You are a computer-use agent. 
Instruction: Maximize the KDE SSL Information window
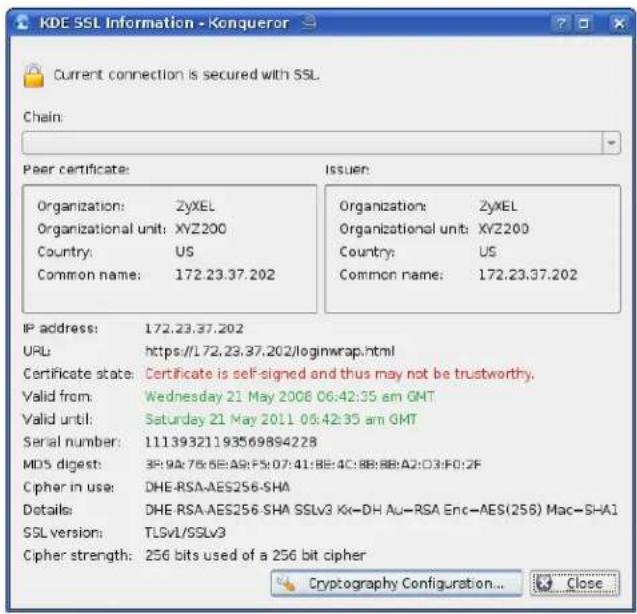click(x=584, y=23)
